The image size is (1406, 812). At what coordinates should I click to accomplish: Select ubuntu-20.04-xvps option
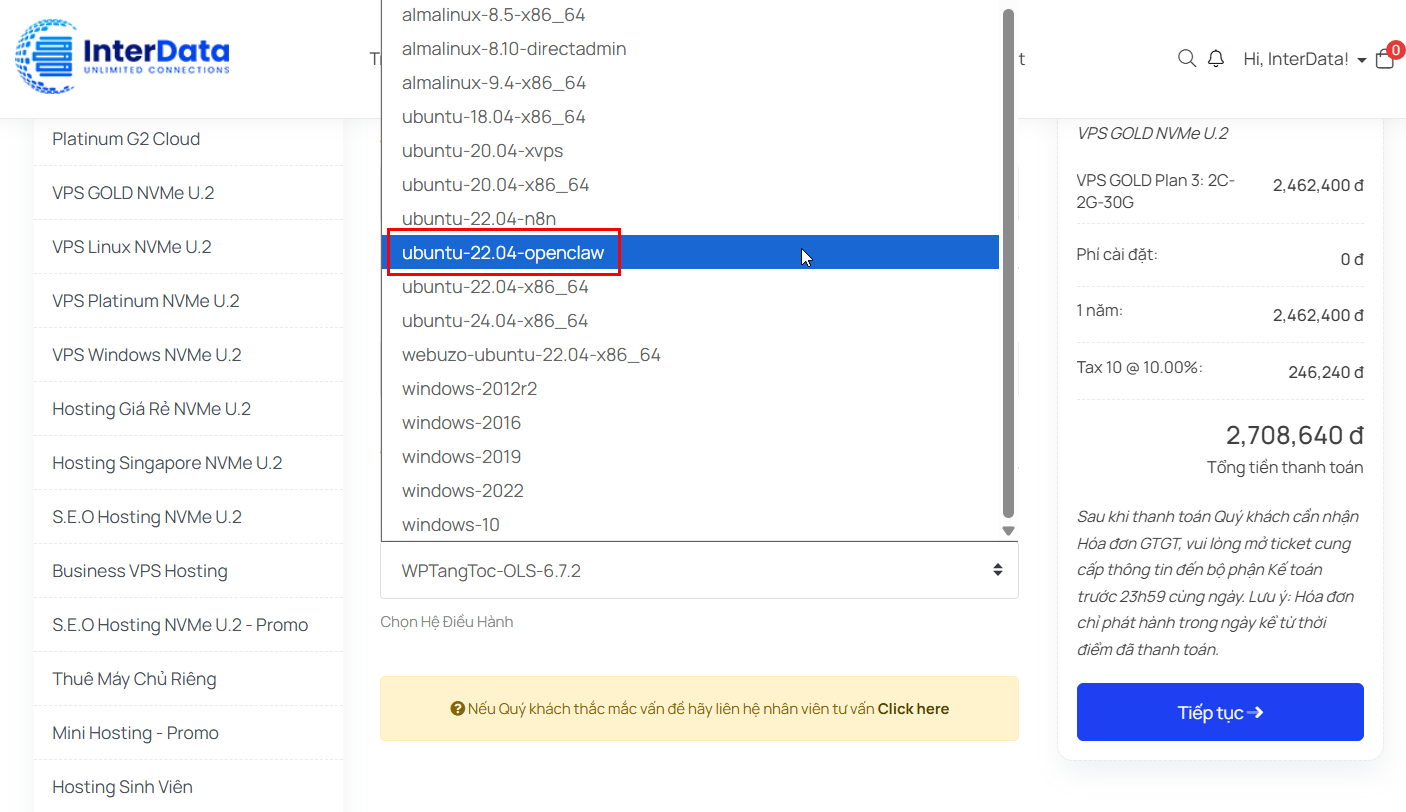(x=691, y=151)
